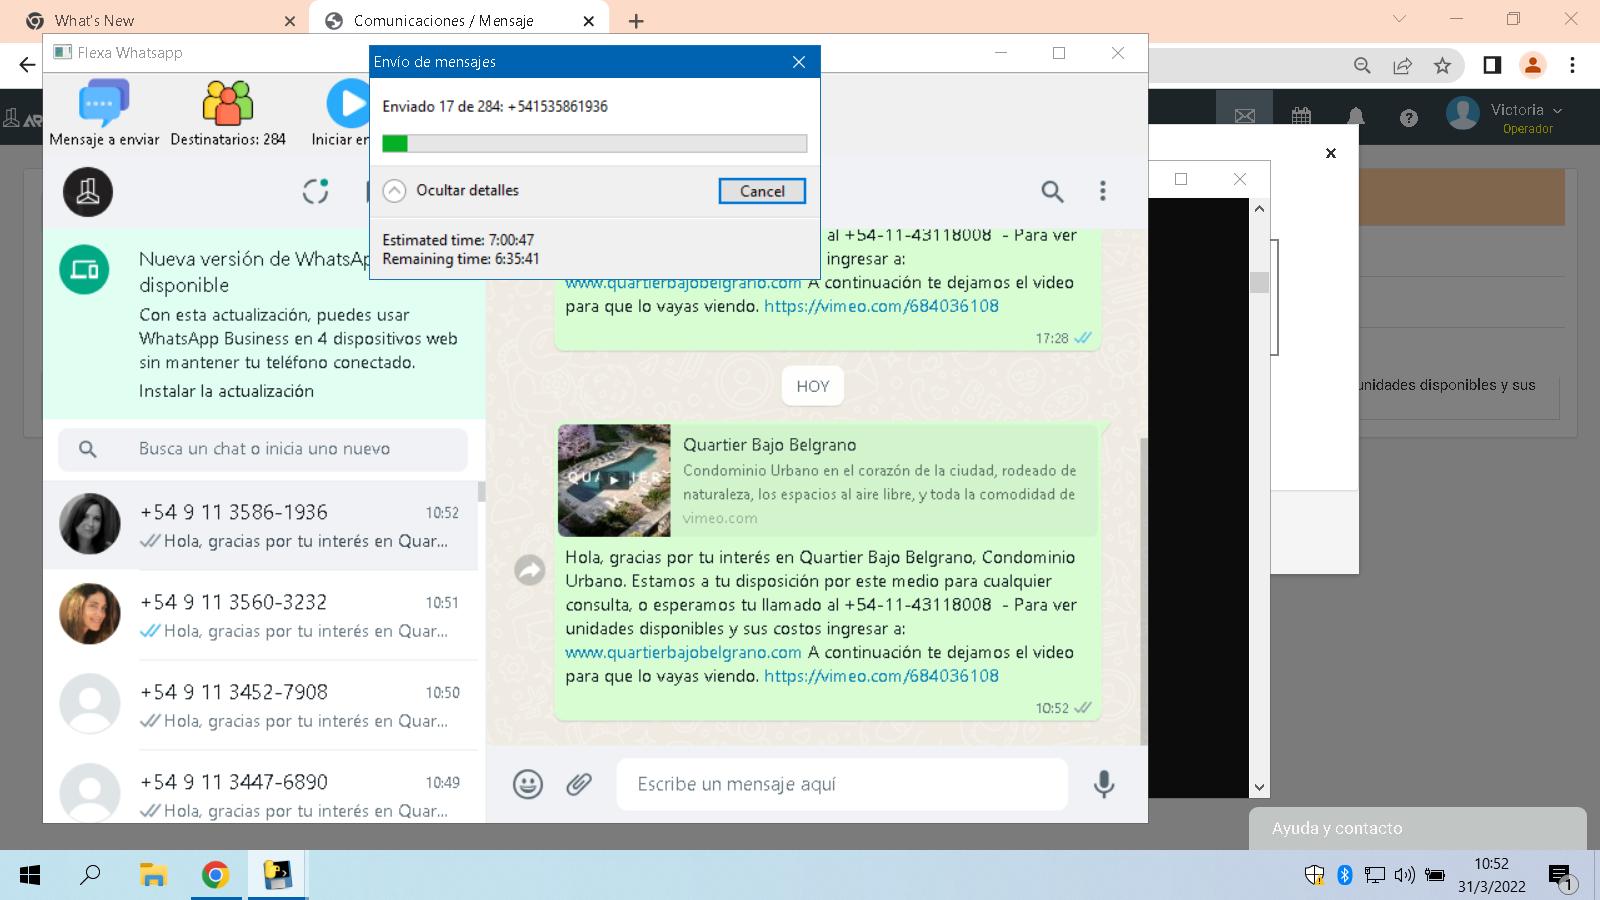Image resolution: width=1600 pixels, height=900 pixels.
Task: Click the WhatsApp status circle icon
Action: 316,191
